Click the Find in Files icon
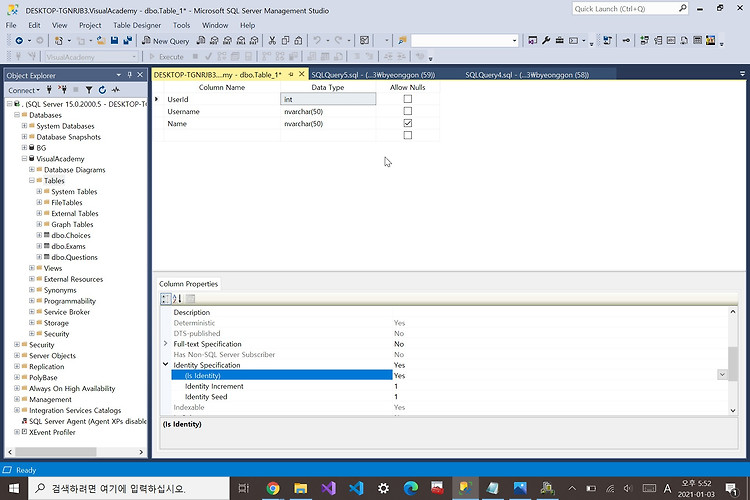 (402, 41)
